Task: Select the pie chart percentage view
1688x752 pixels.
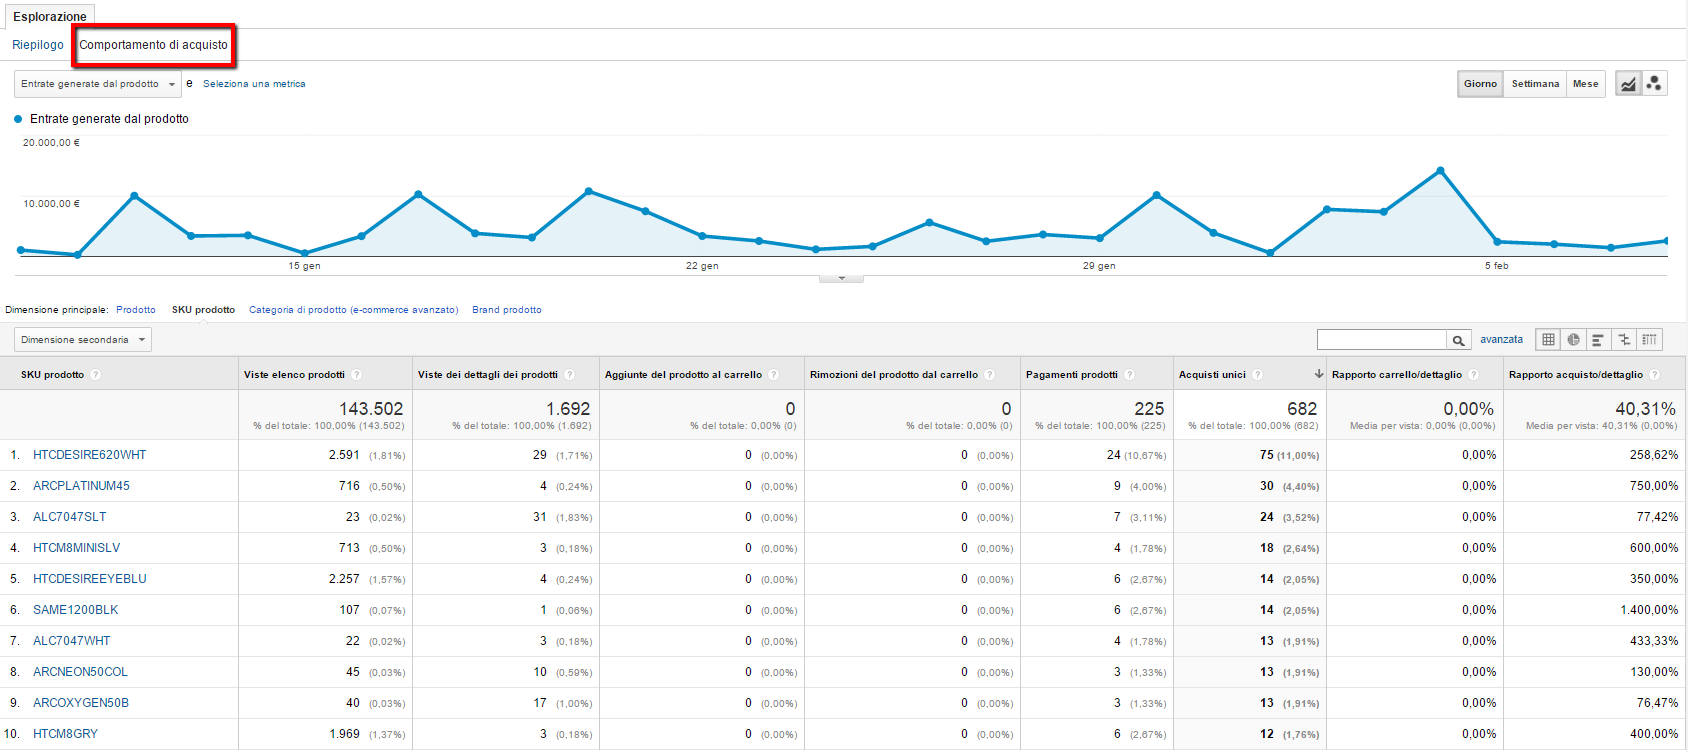Action: tap(1573, 340)
